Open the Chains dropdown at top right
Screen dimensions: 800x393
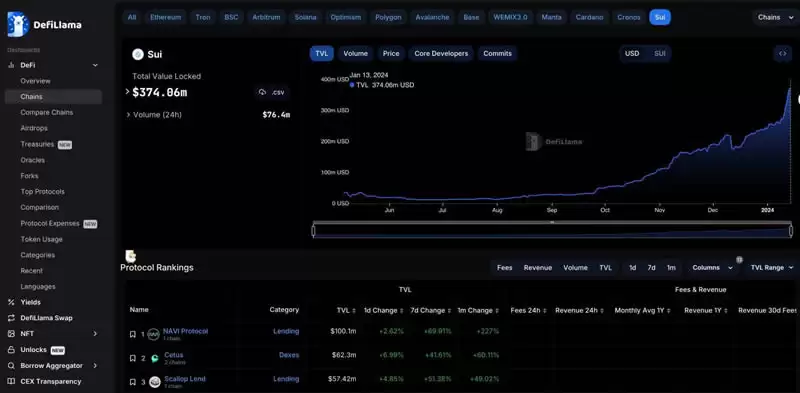(x=773, y=17)
